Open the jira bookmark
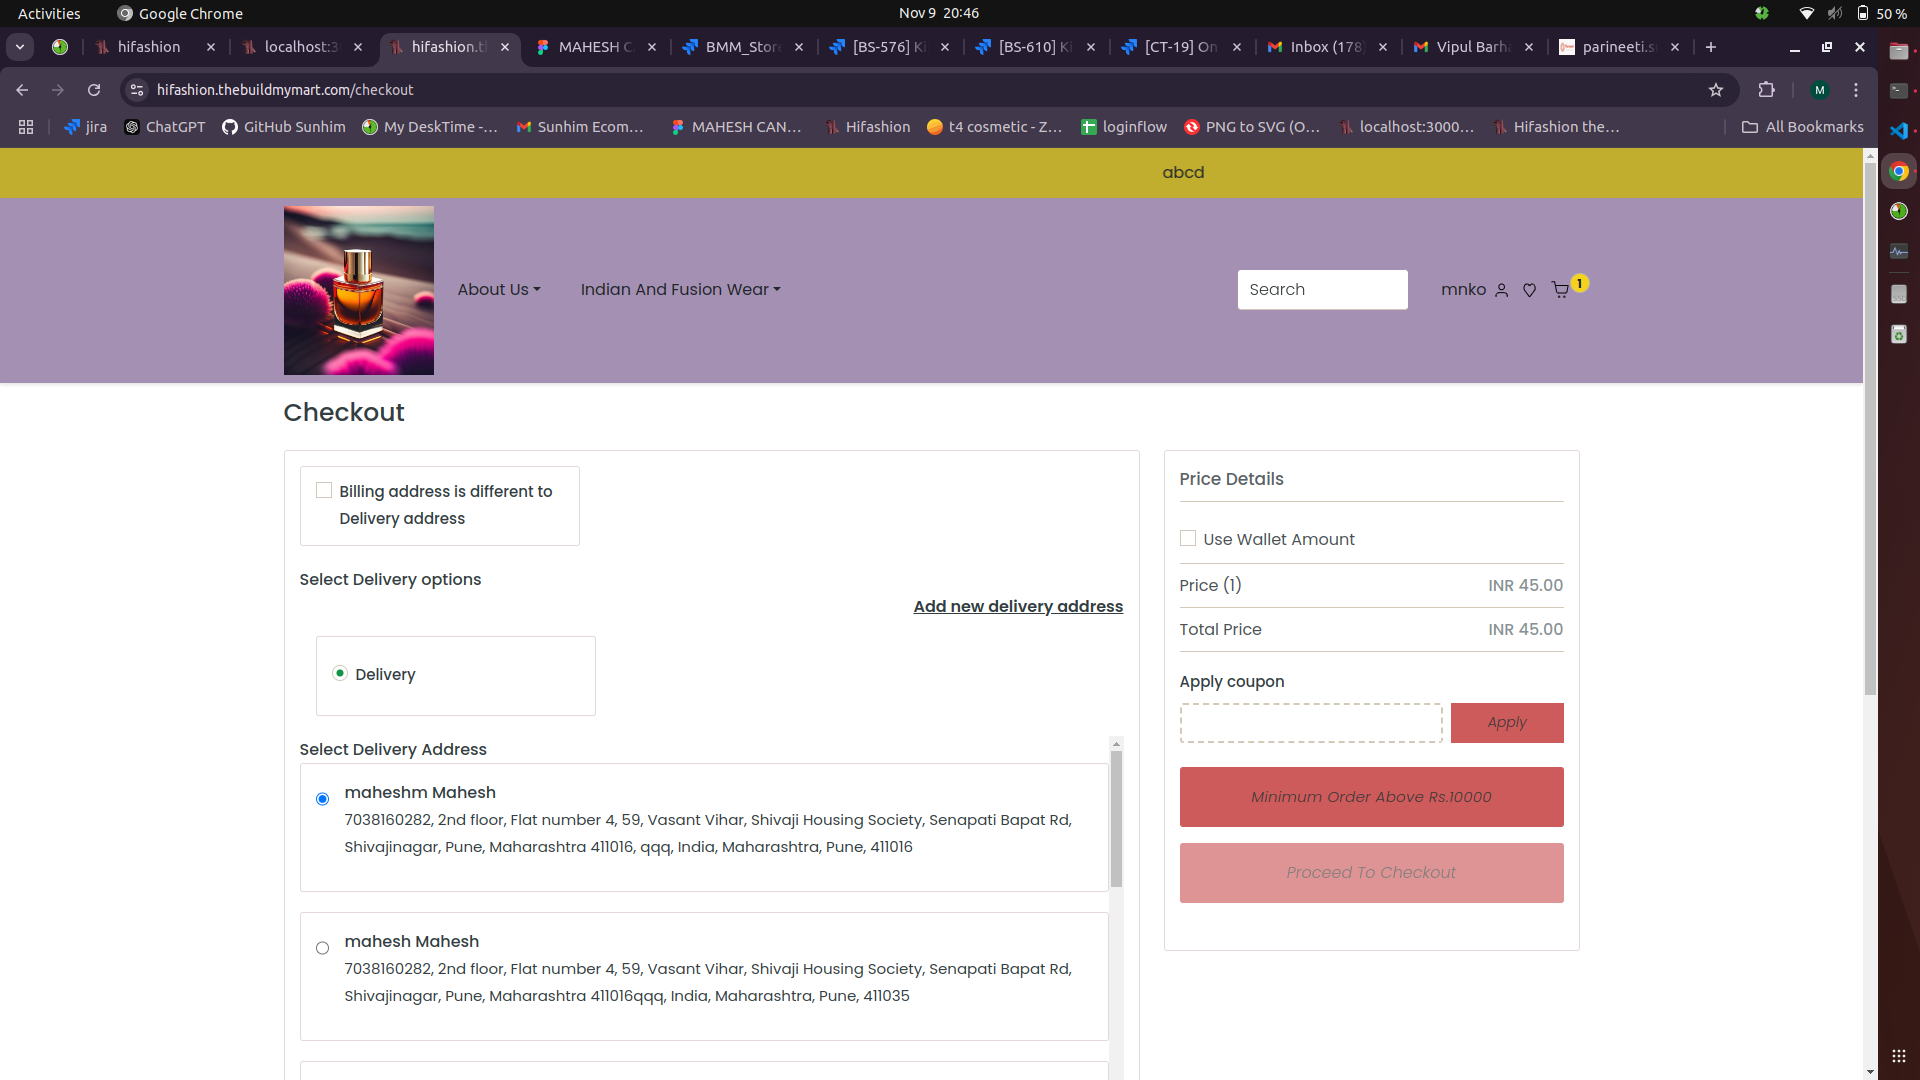 86,127
